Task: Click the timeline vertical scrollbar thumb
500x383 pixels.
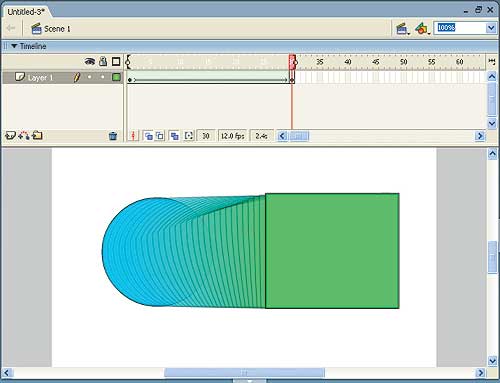Action: point(492,99)
